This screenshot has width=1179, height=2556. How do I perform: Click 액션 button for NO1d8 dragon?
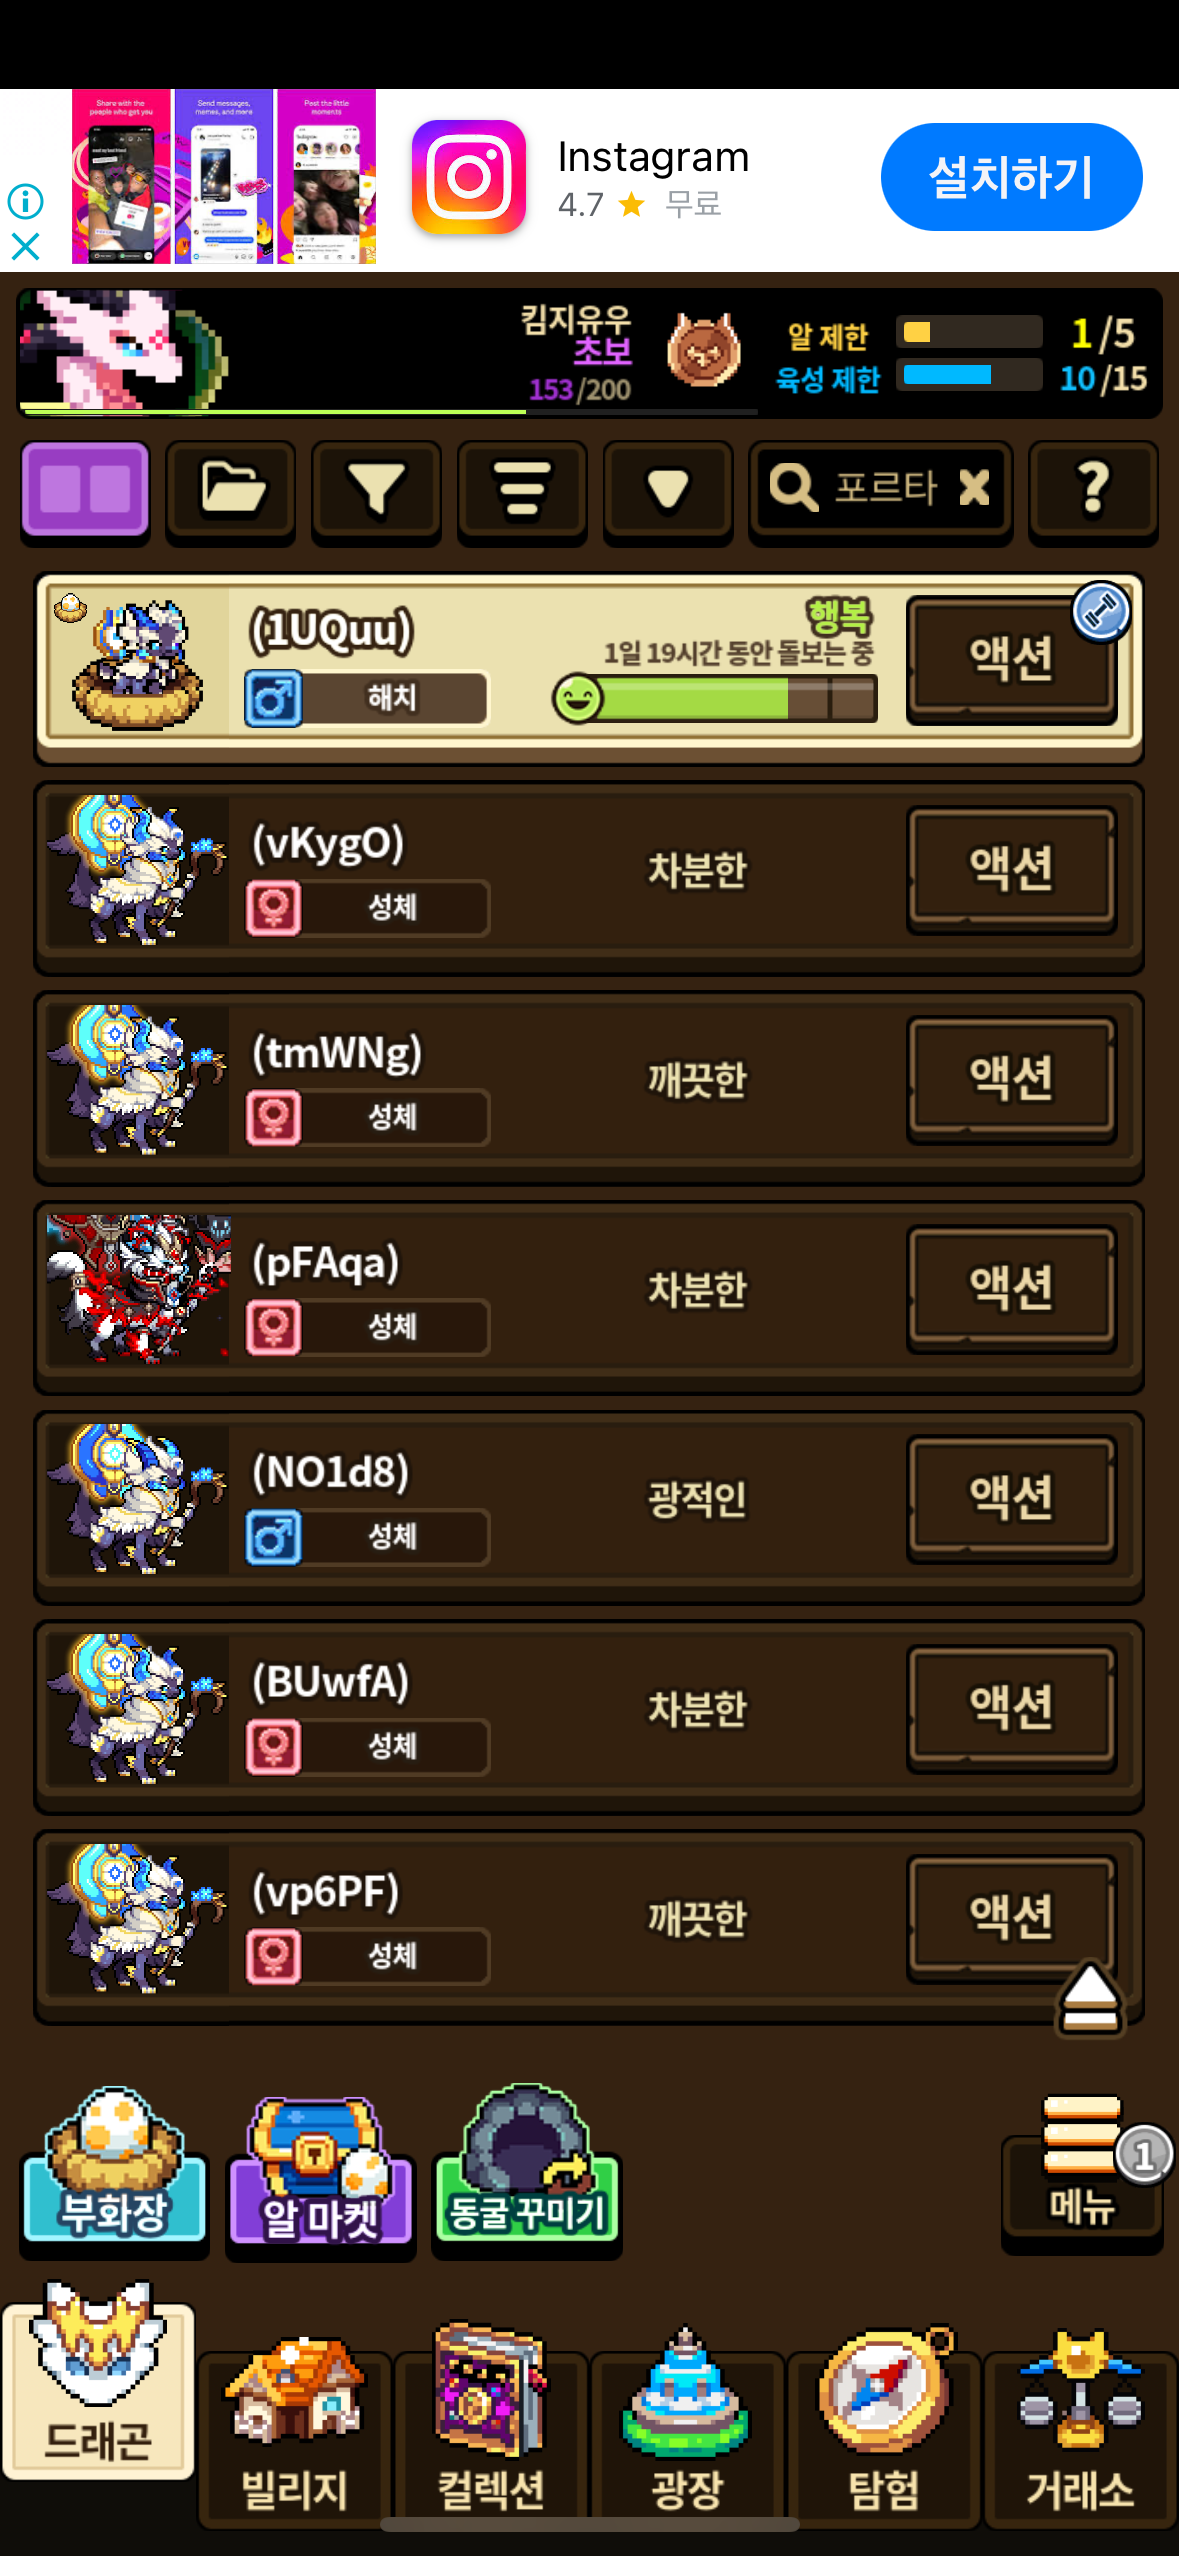(1011, 1498)
